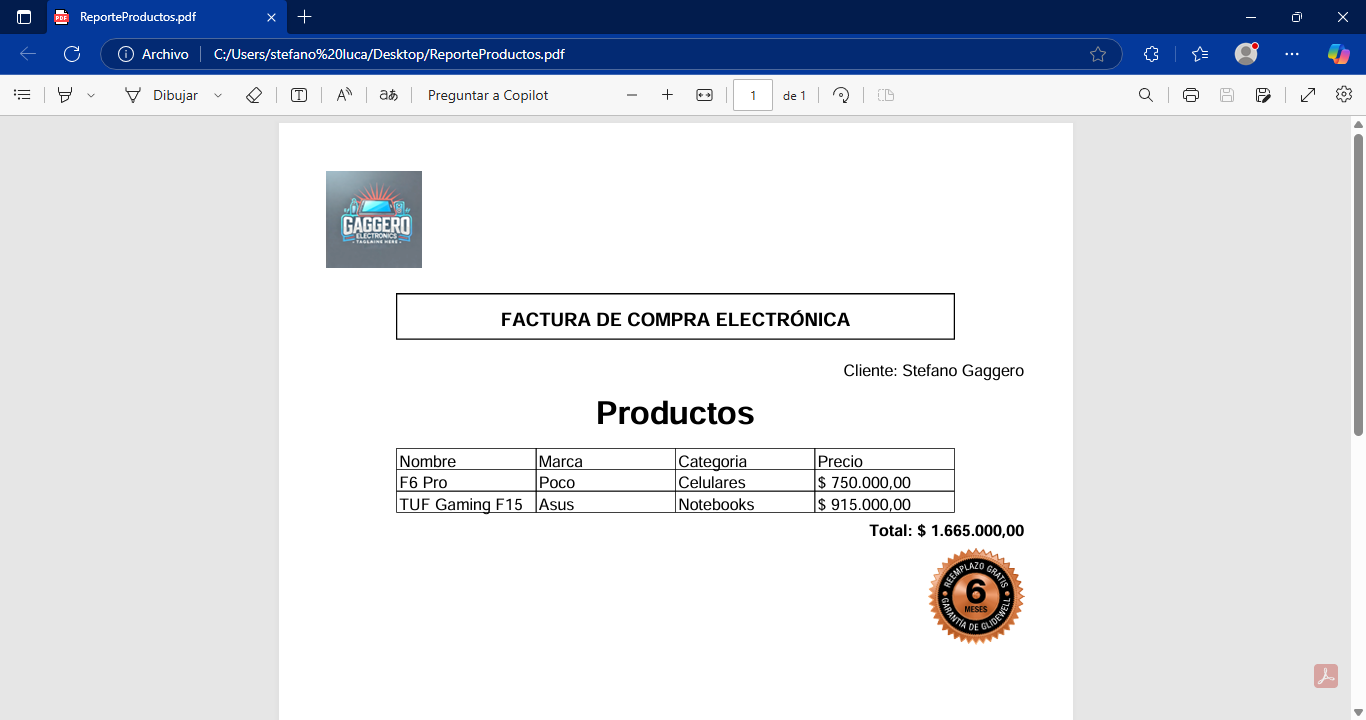
Task: Add a text box to PDF
Action: pos(299,95)
